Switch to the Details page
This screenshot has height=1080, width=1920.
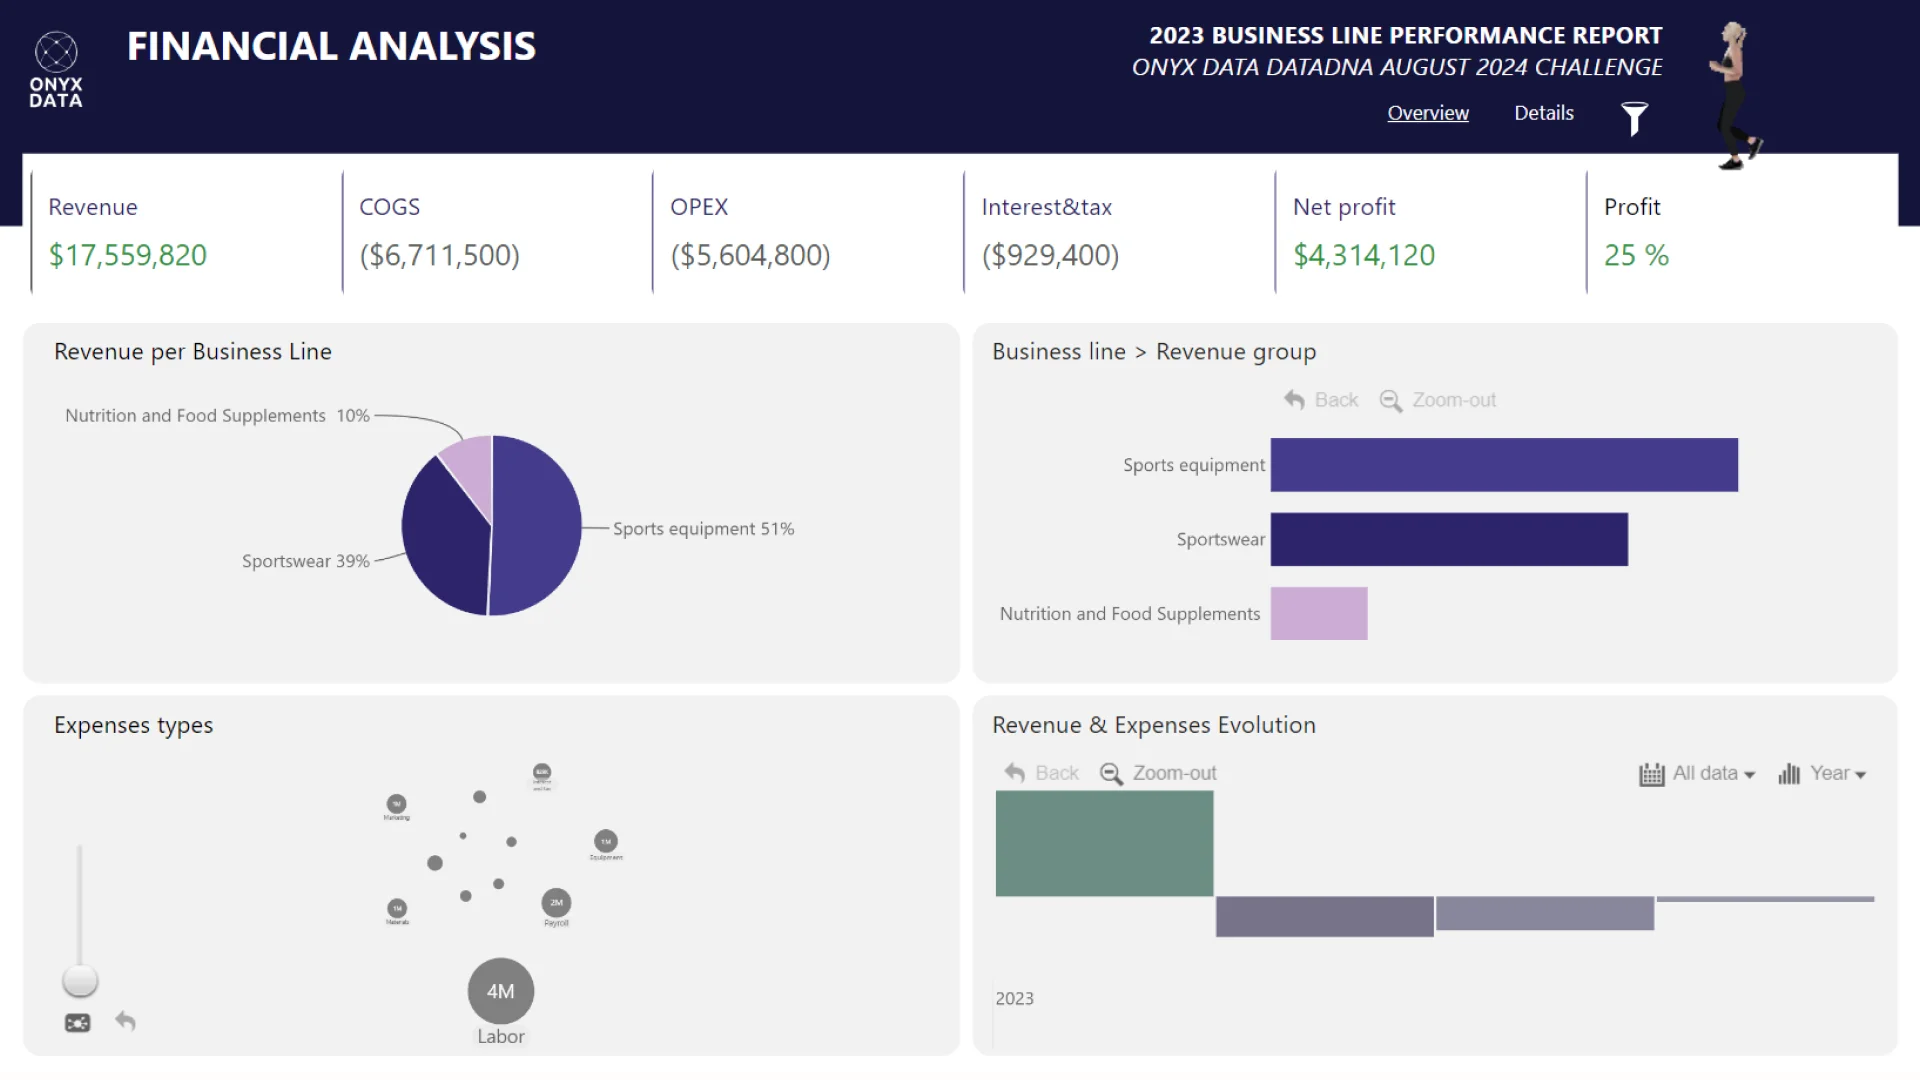pyautogui.click(x=1544, y=113)
